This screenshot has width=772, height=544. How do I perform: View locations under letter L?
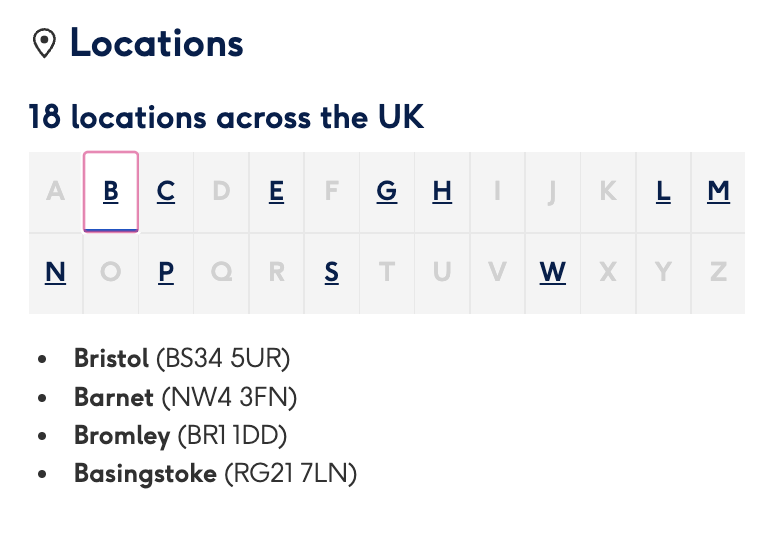click(663, 192)
